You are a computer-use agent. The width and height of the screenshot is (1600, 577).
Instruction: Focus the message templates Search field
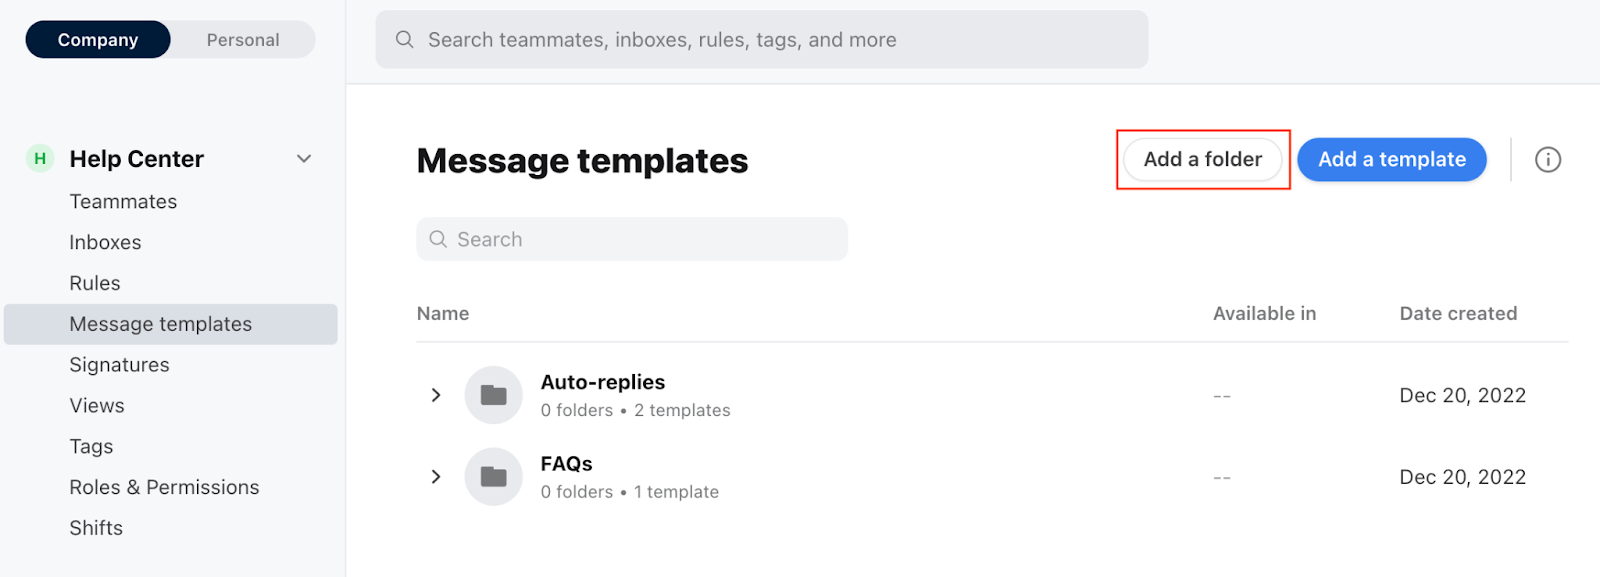click(x=645, y=239)
